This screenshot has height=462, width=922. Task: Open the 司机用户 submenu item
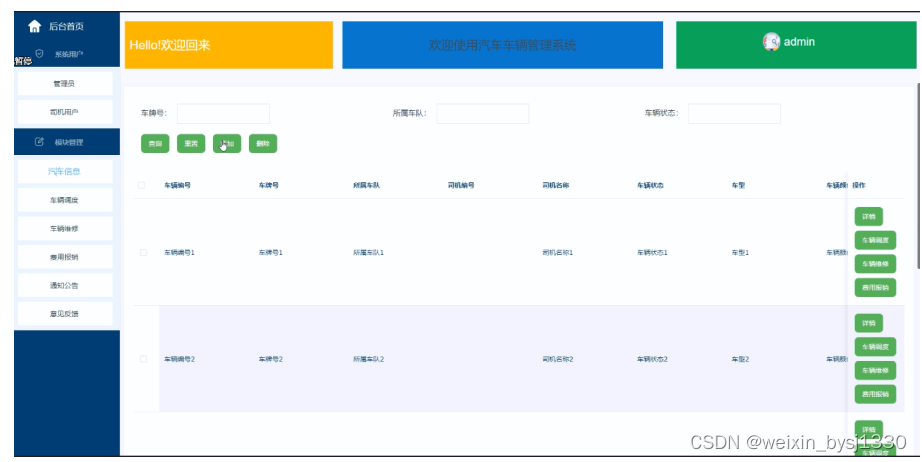tap(65, 112)
